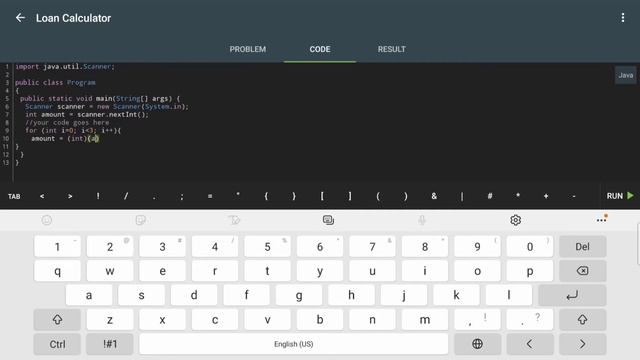Insert plus sign from symbol bar
This screenshot has width=640, height=360.
546,196
